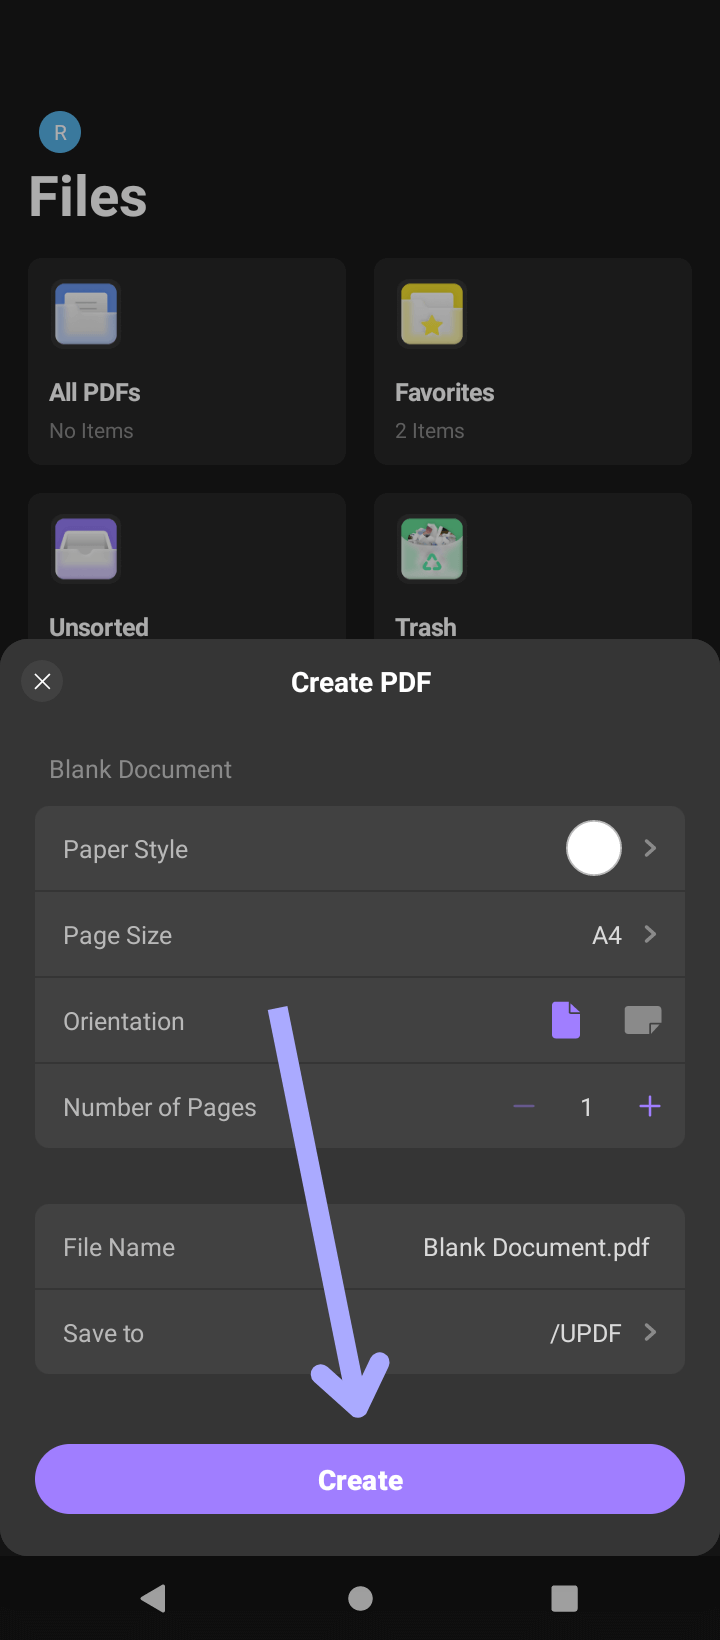720x1640 pixels.
Task: Click the page count value 1
Action: (x=587, y=1107)
